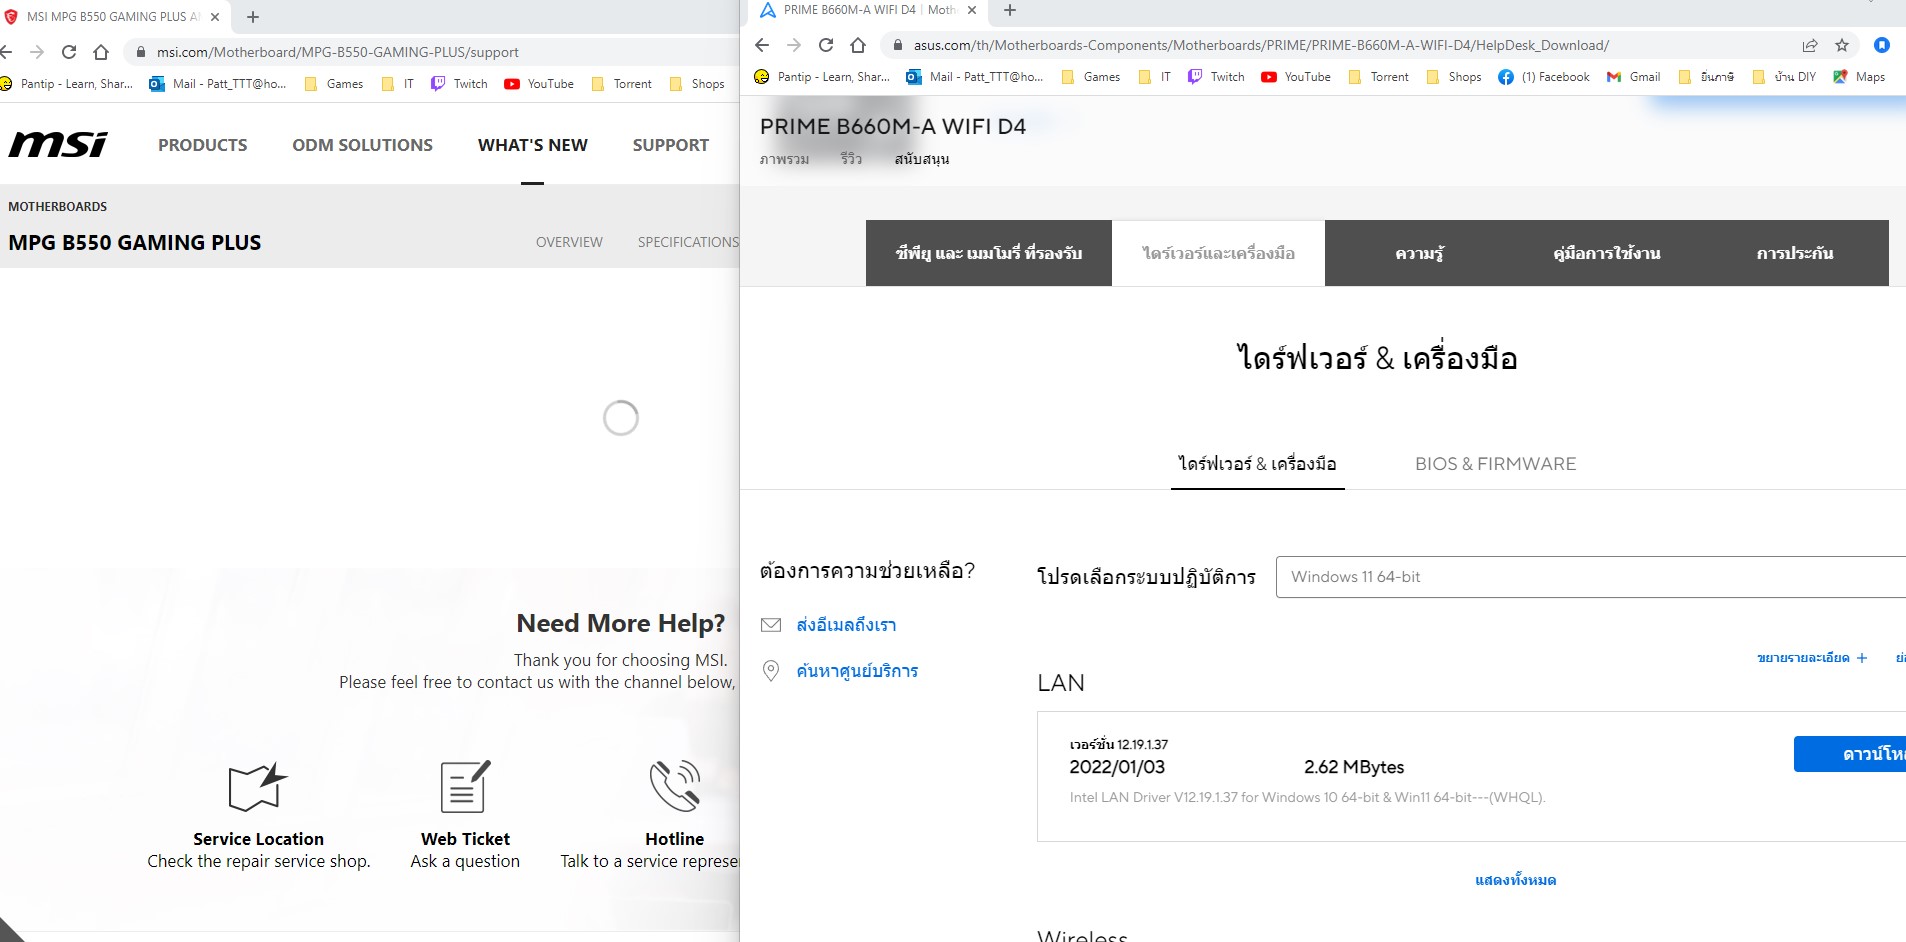
Task: Open Torrent bookmark folder in MSI window
Action: (x=621, y=84)
